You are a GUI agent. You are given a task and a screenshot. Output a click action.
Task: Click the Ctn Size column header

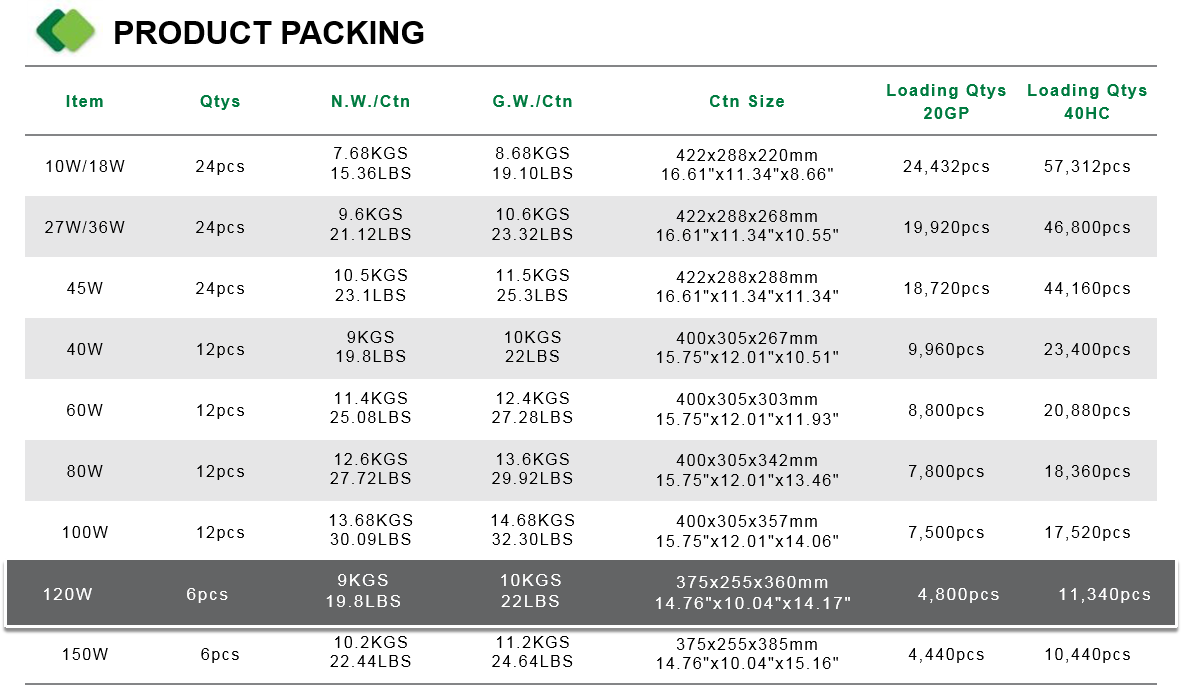747,101
